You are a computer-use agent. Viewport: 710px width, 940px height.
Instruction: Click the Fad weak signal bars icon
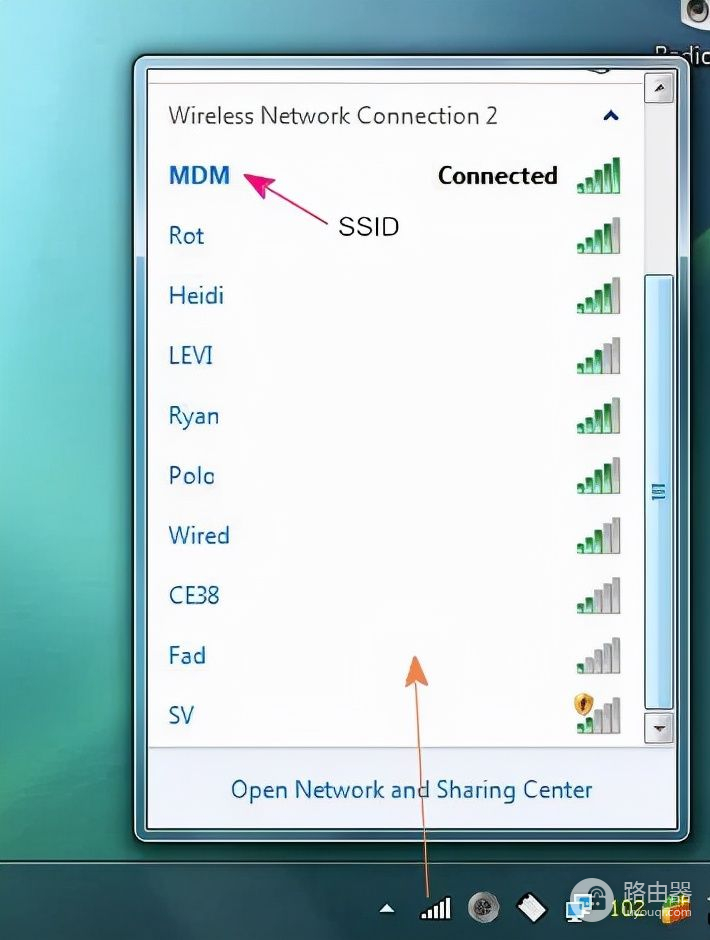(x=598, y=655)
